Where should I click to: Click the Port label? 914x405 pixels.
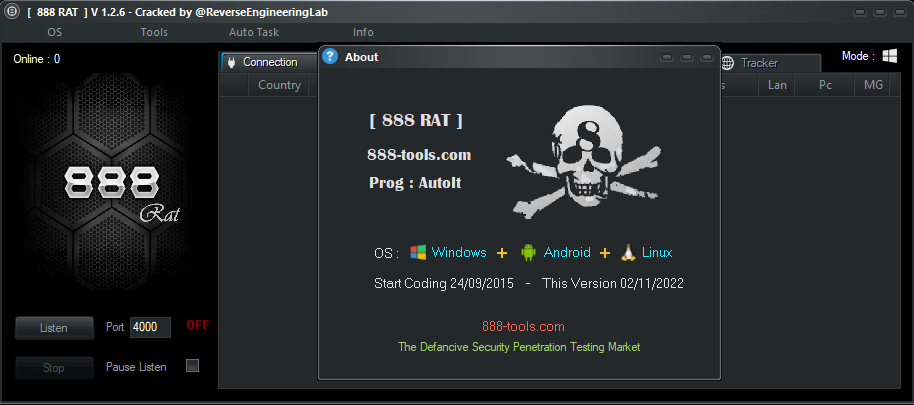point(115,327)
